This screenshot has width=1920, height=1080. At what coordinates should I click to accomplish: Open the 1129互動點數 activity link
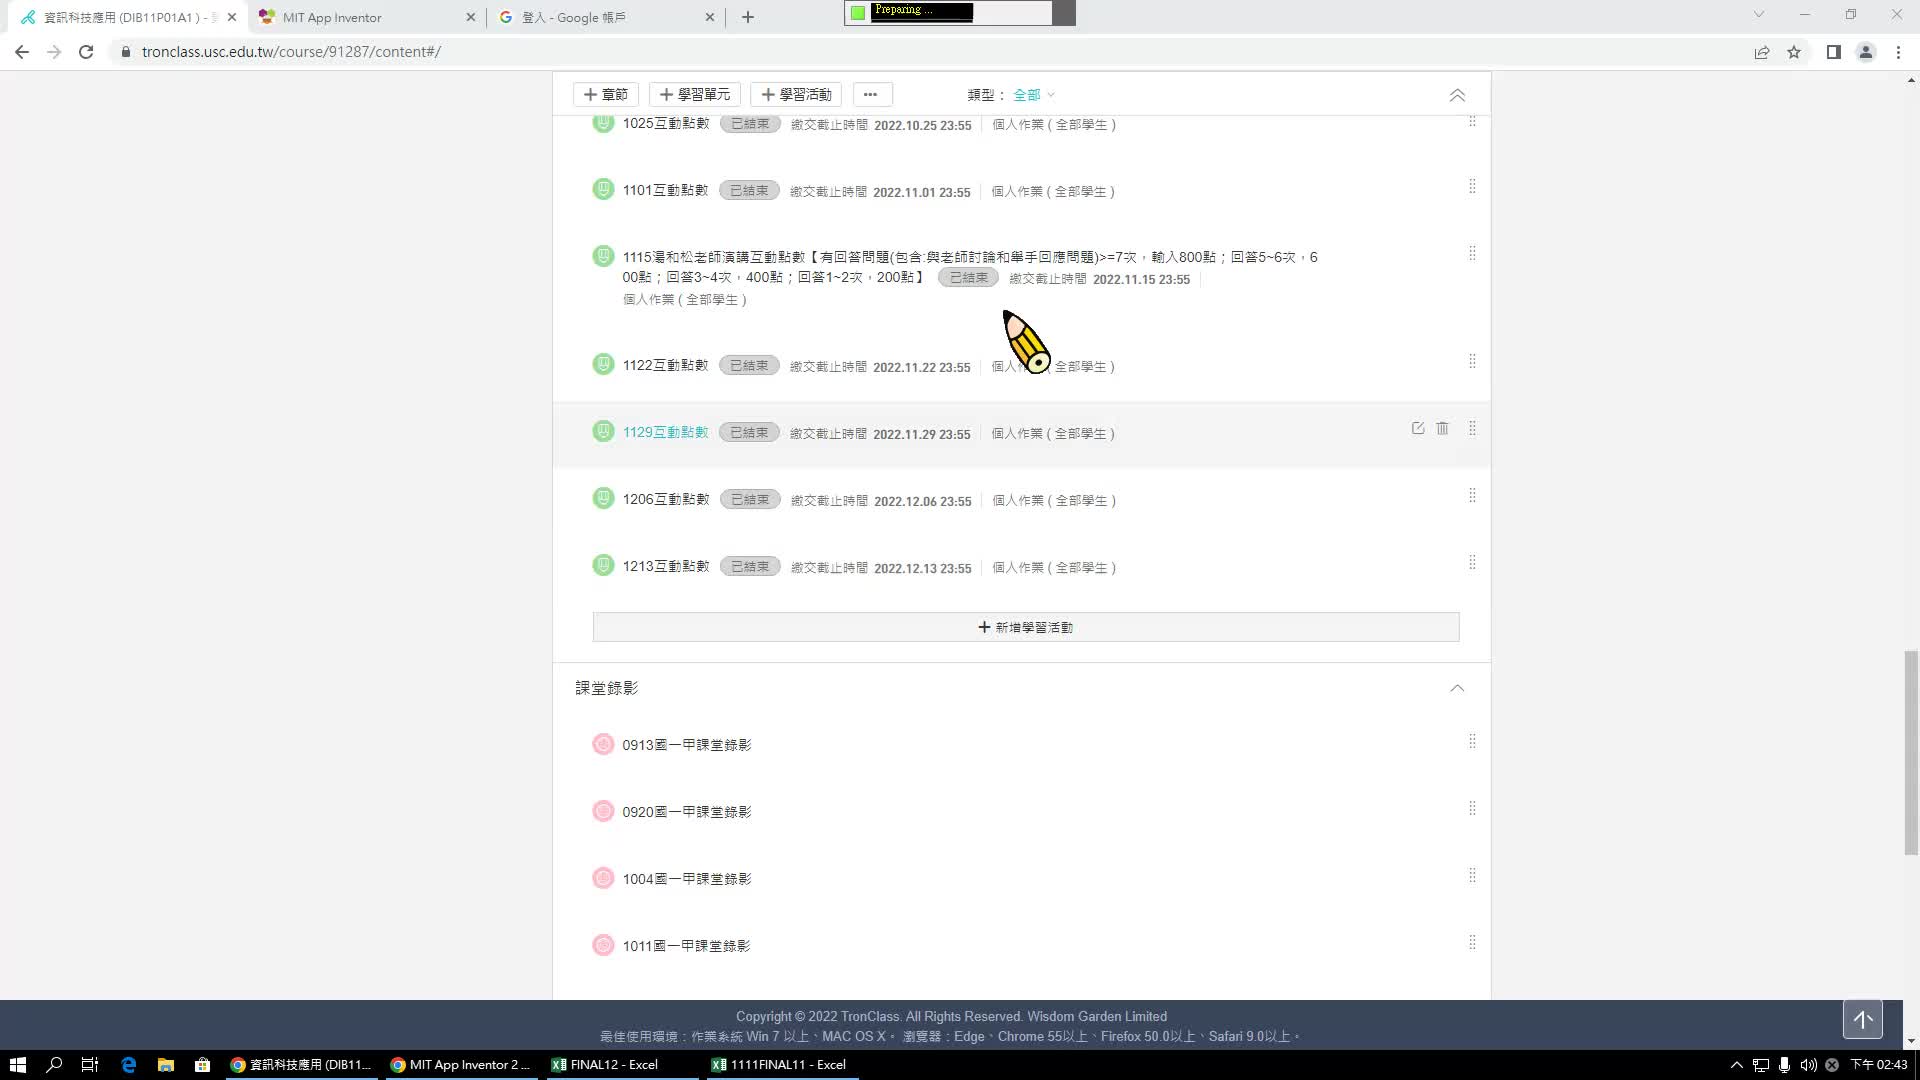(x=665, y=432)
